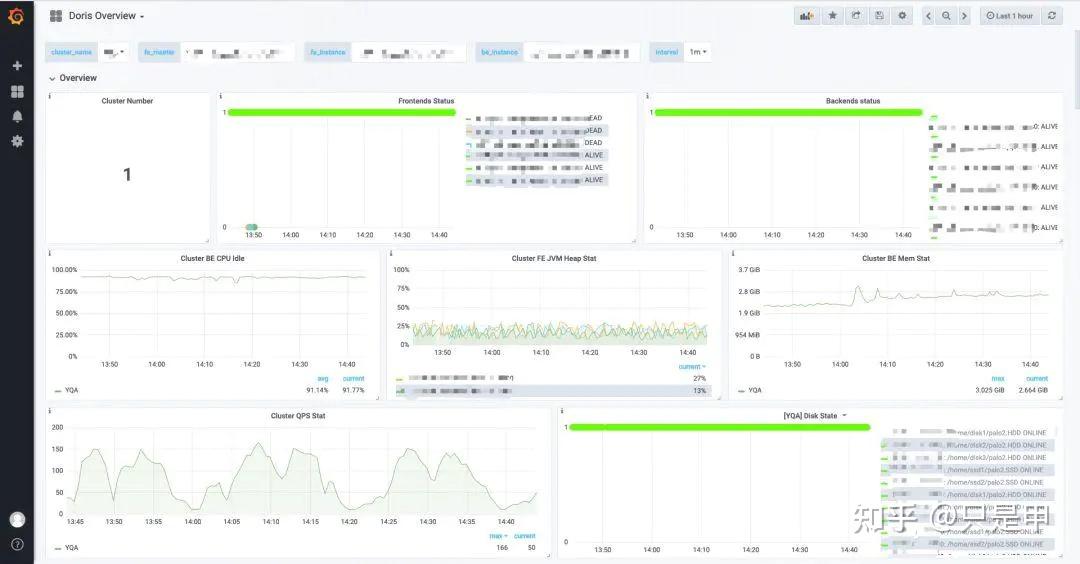
Task: Open the interval 1m dropdown
Action: click(698, 52)
